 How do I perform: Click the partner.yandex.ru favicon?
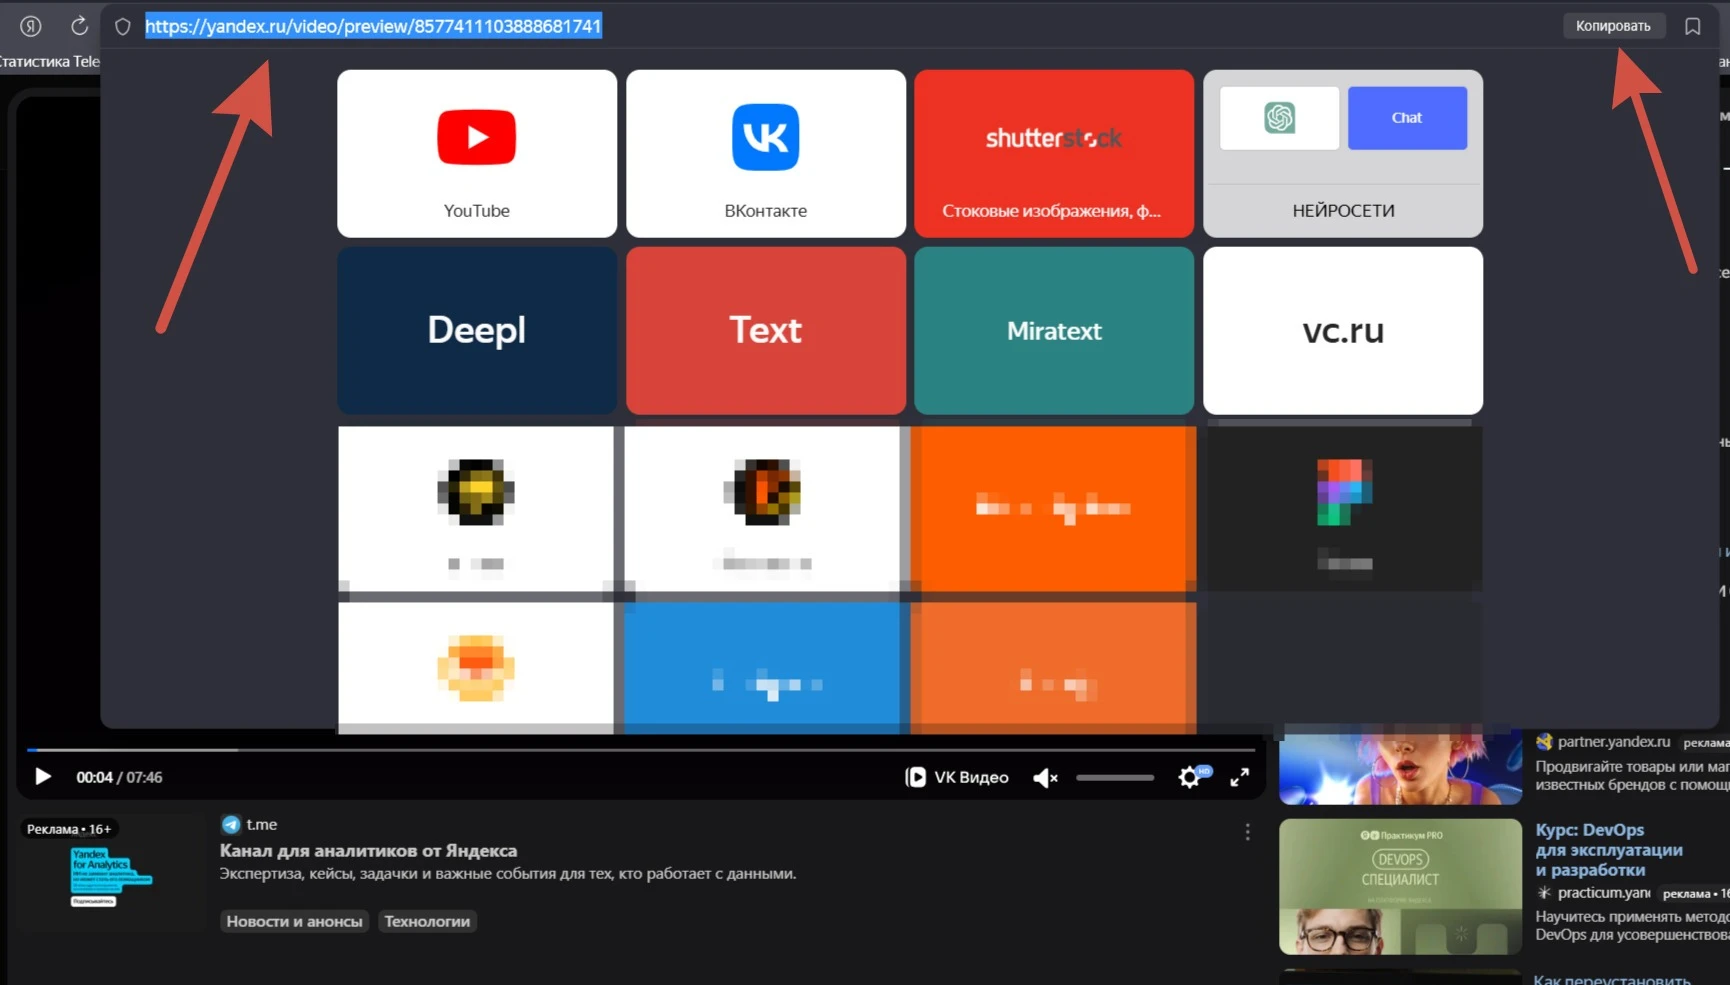[1544, 742]
